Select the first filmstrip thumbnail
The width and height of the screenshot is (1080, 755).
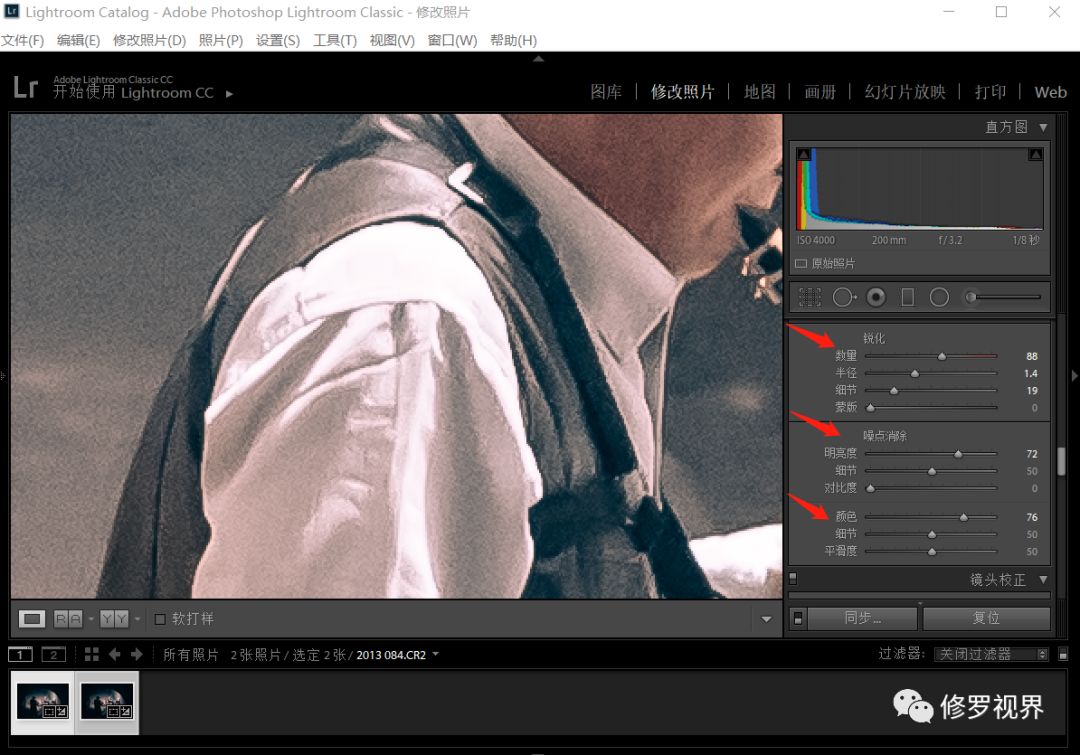[43, 702]
